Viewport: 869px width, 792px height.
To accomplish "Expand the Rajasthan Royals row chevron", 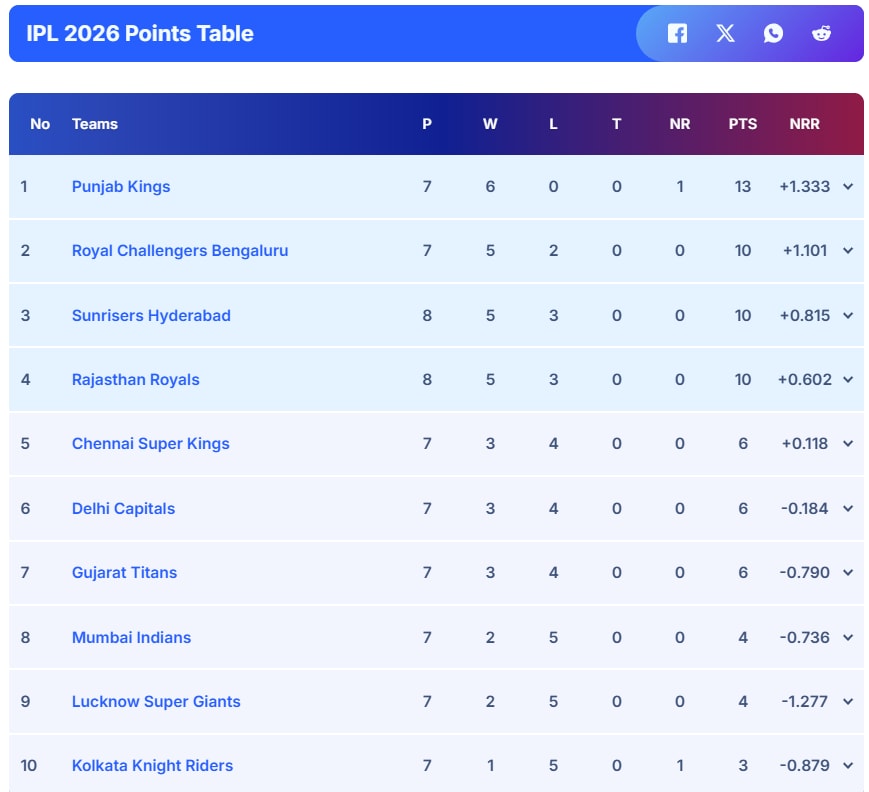I will (x=848, y=380).
